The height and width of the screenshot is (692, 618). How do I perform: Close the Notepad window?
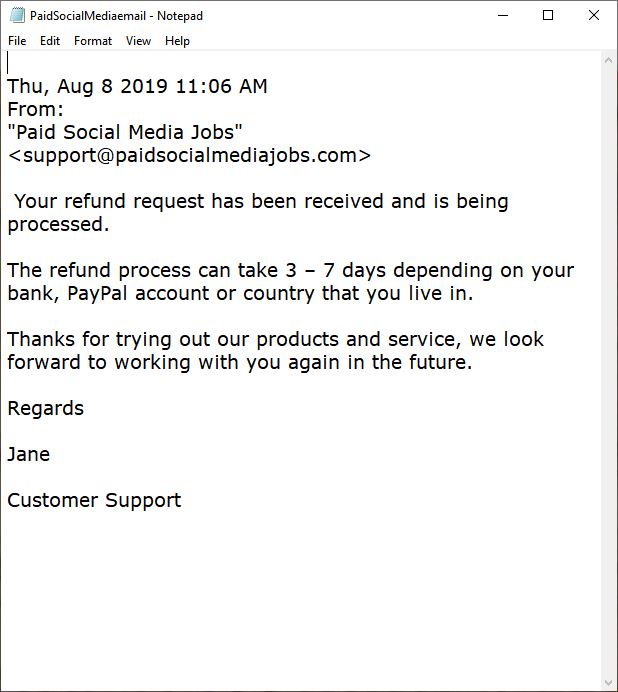[594, 15]
